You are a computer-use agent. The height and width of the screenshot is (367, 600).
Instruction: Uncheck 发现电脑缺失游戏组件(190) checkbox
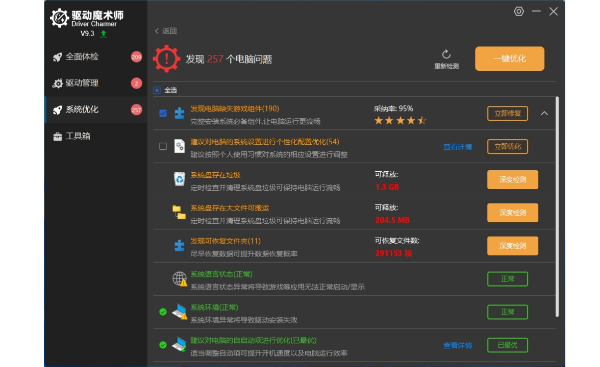(163, 113)
